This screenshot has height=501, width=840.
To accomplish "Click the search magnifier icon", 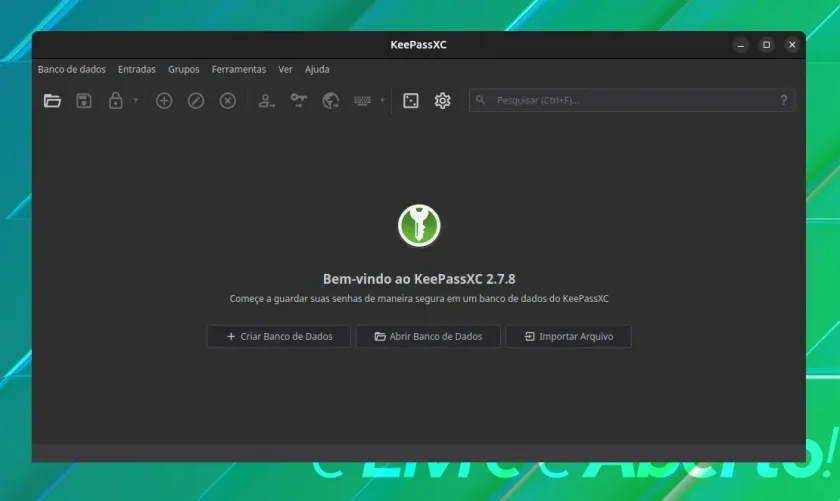I will click(481, 100).
